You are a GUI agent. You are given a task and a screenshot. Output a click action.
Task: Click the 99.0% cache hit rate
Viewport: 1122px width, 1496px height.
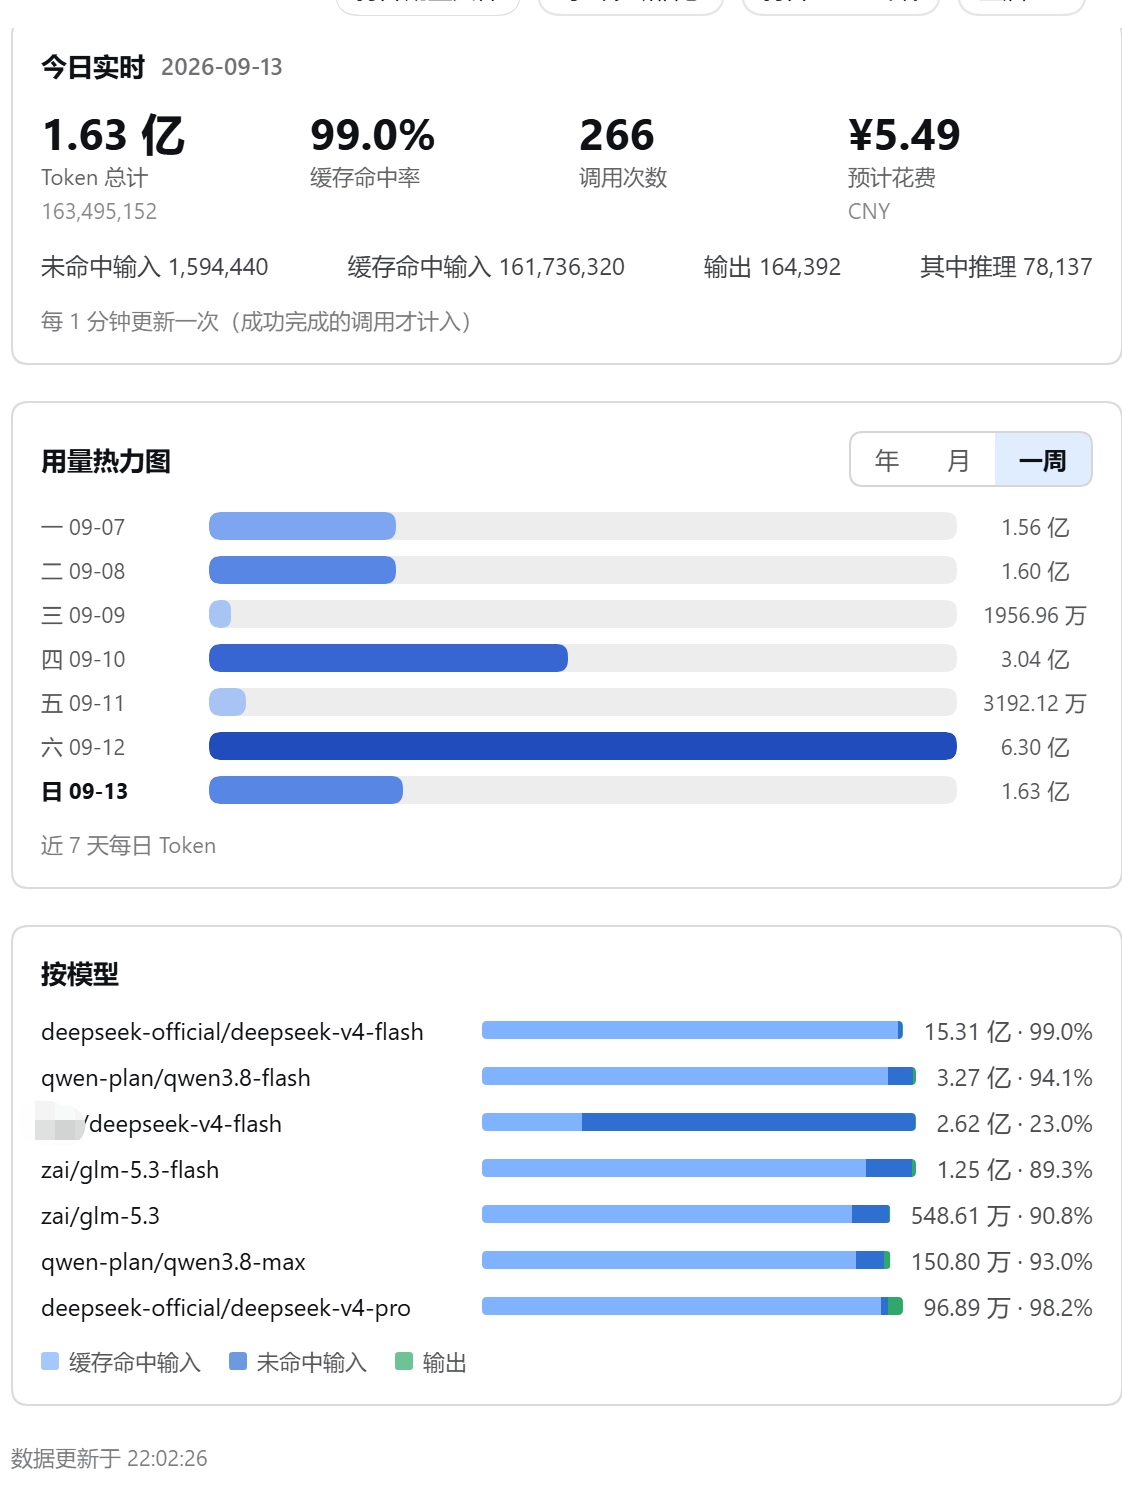coord(372,135)
